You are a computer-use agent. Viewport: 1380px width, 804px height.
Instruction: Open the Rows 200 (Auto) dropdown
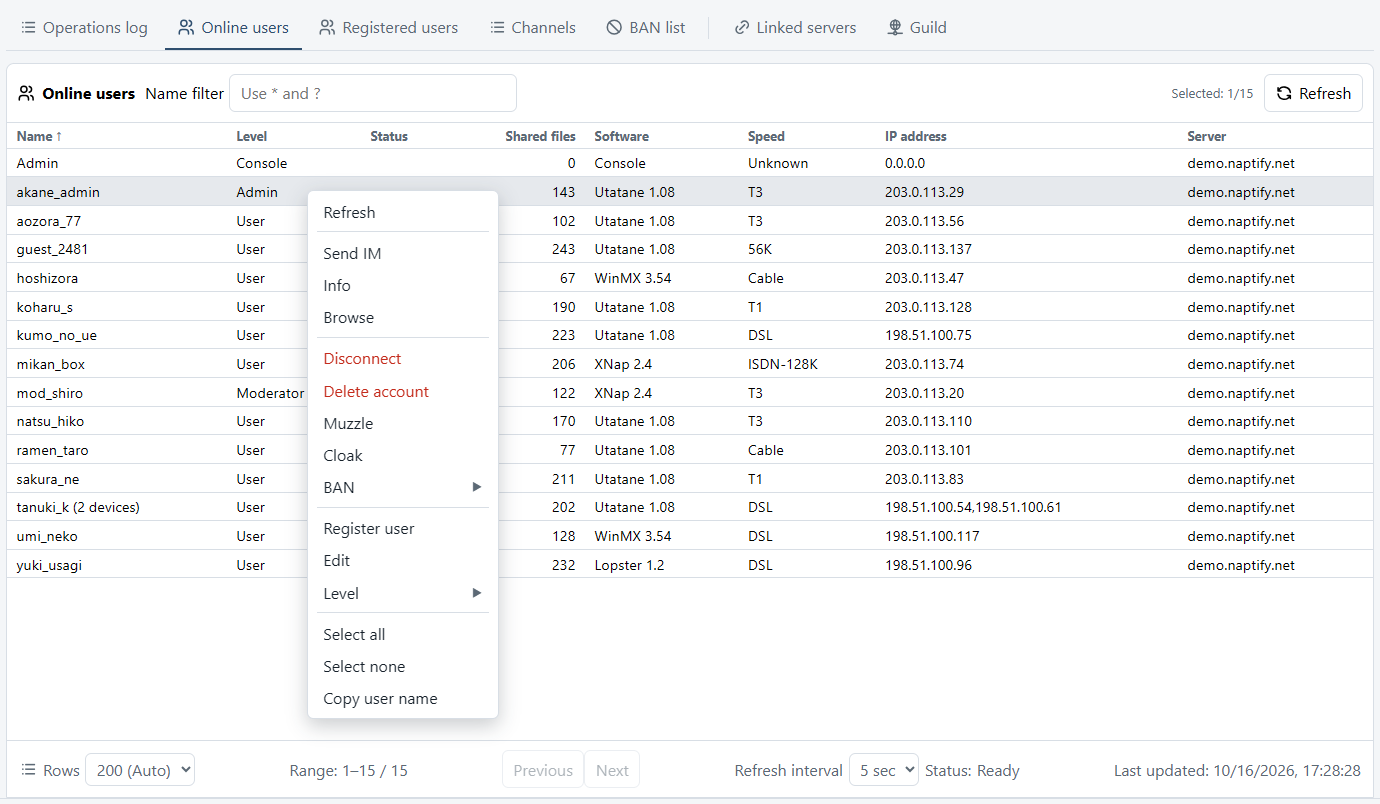(x=140, y=770)
